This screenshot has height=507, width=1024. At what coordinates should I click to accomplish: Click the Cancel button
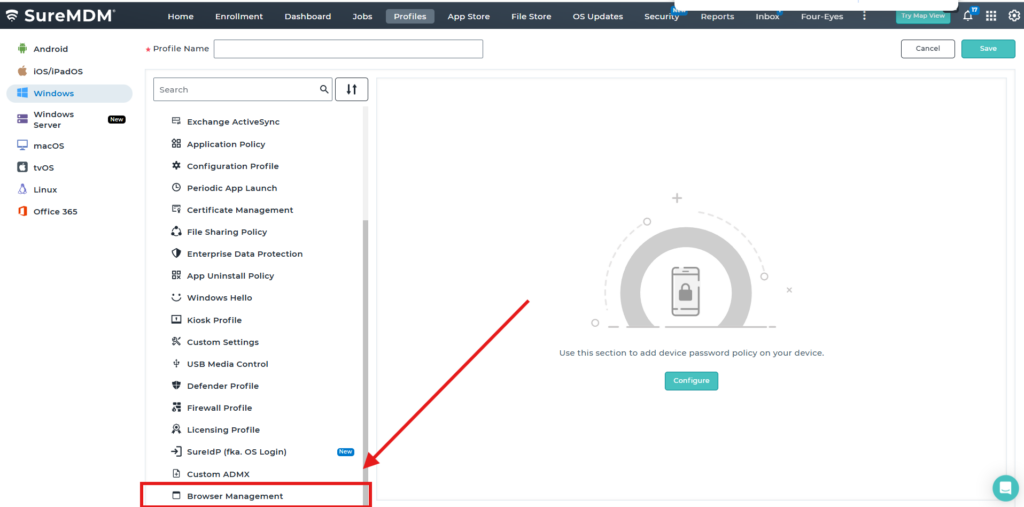[927, 48]
